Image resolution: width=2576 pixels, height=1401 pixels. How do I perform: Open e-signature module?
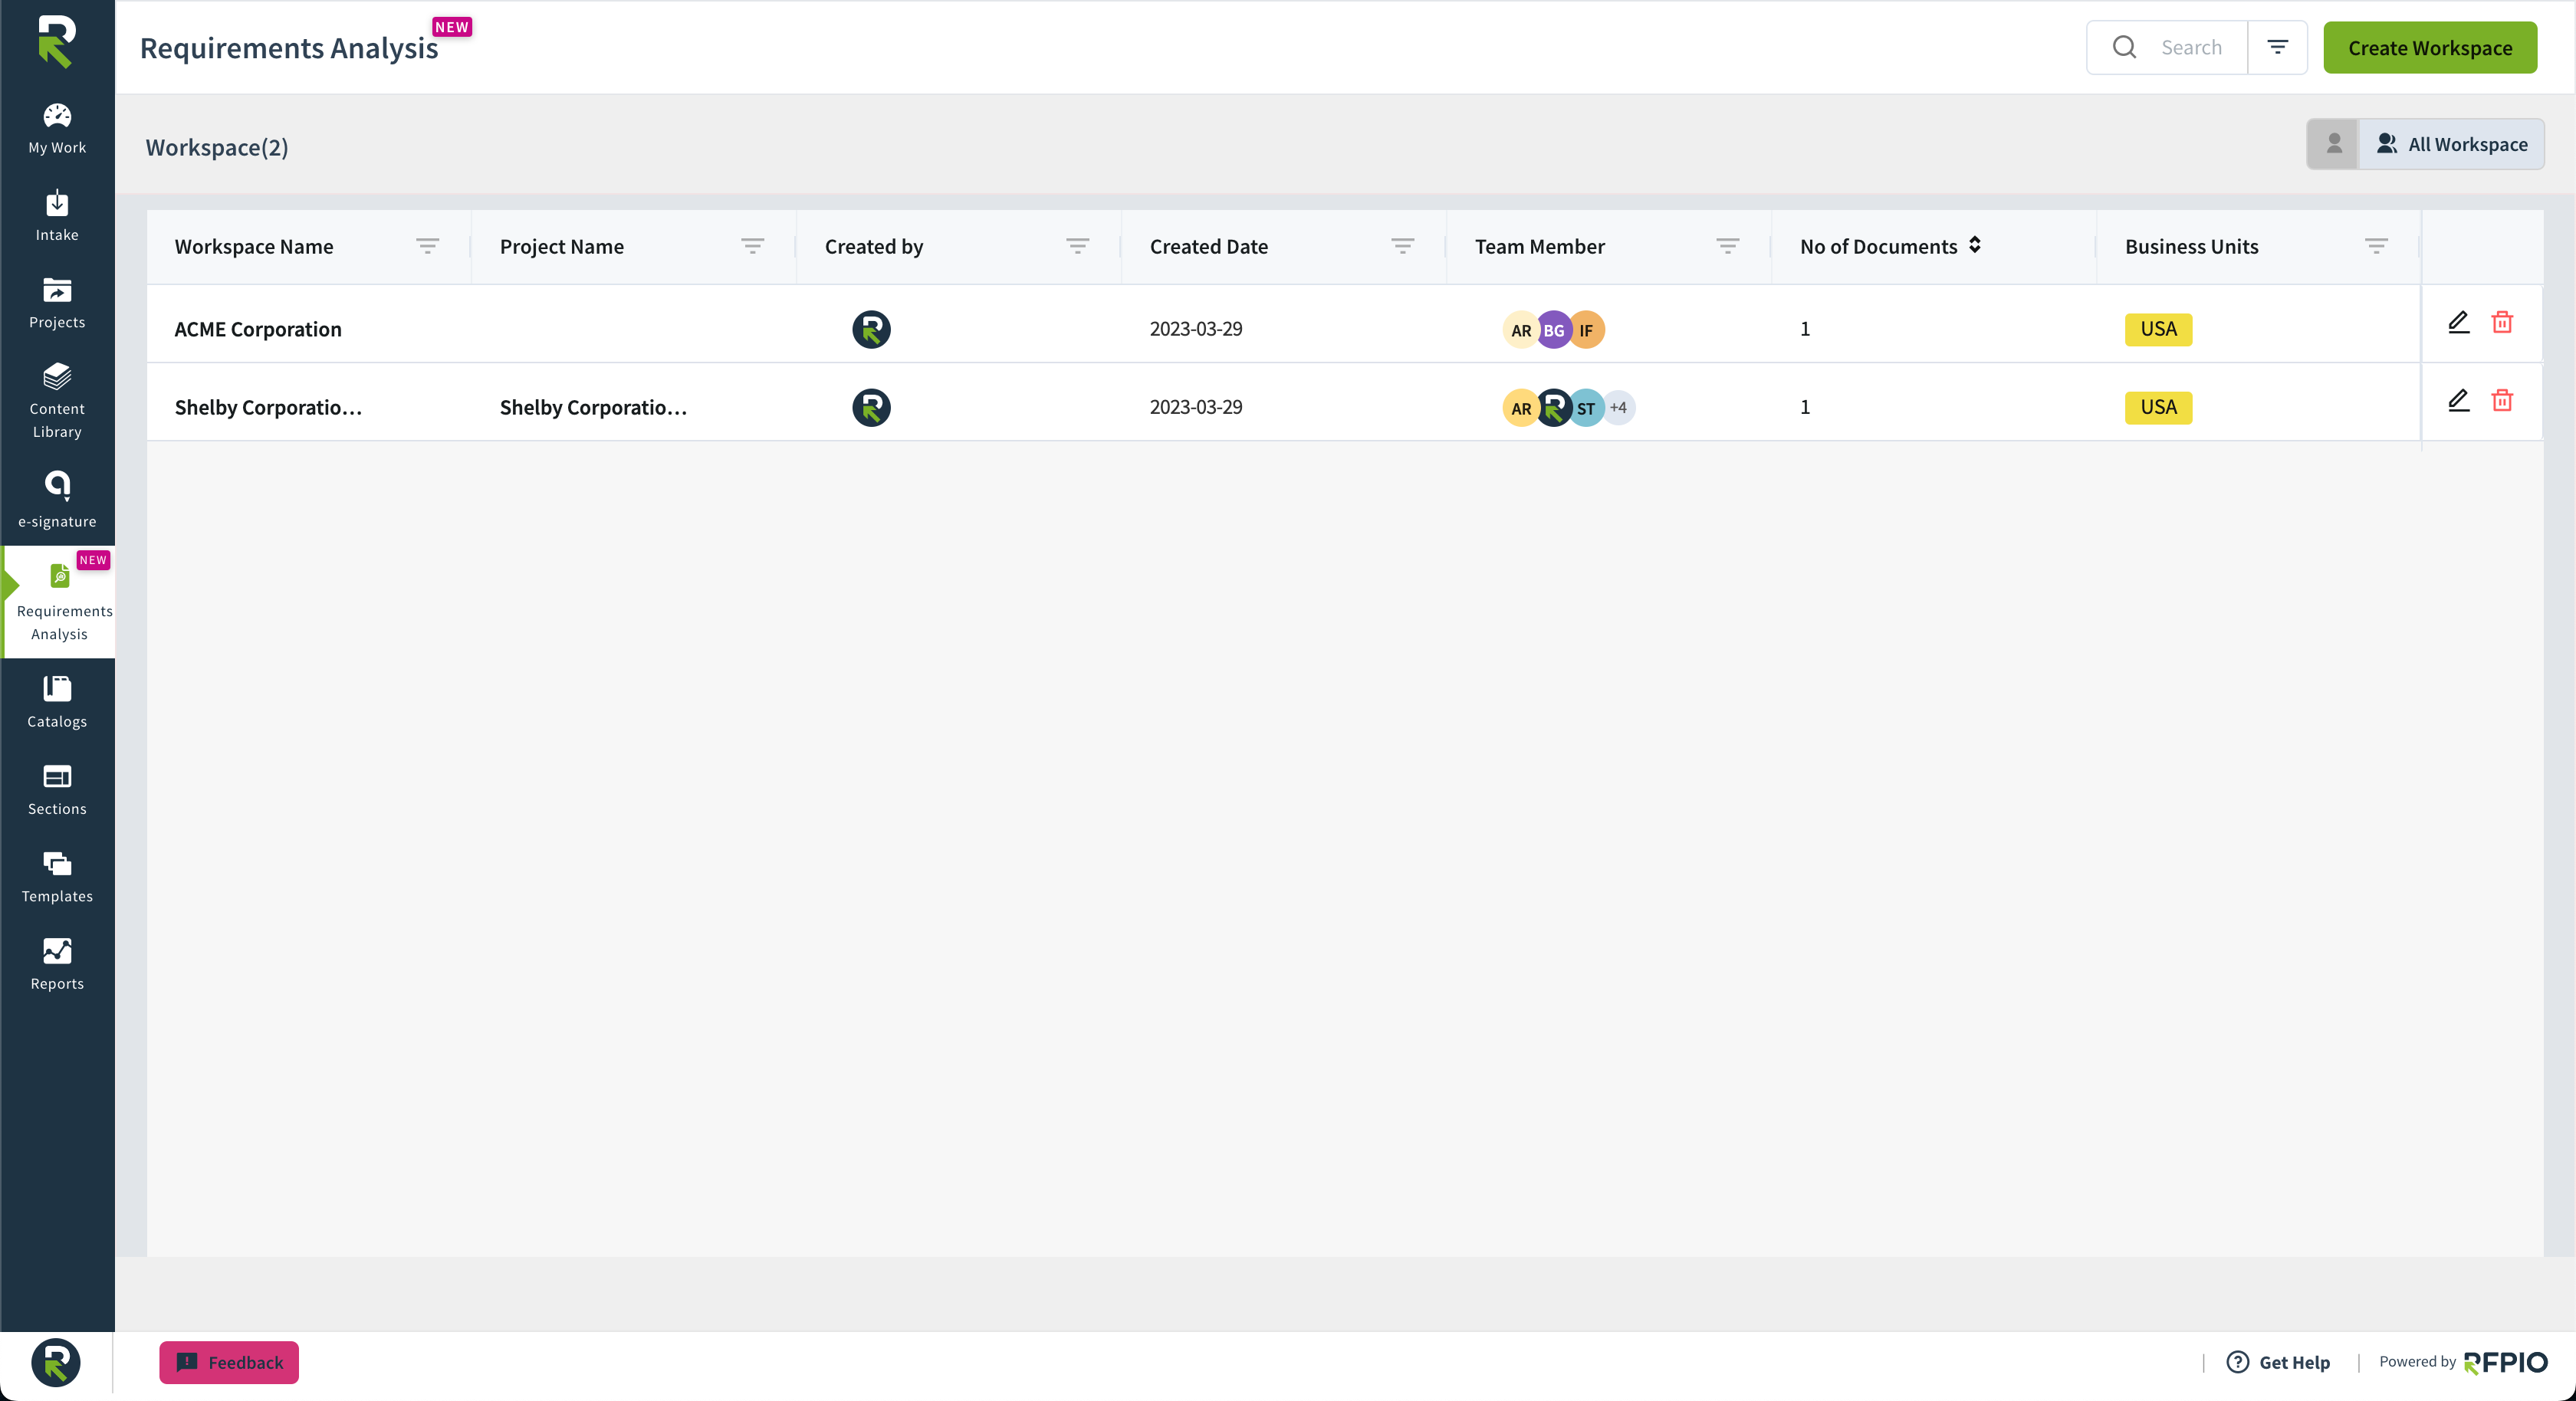[57, 500]
